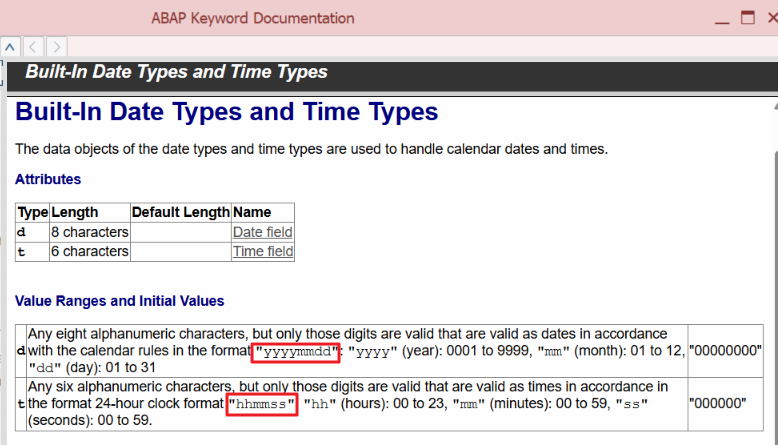
Task: Click the "Name" column header
Action: pos(263,212)
